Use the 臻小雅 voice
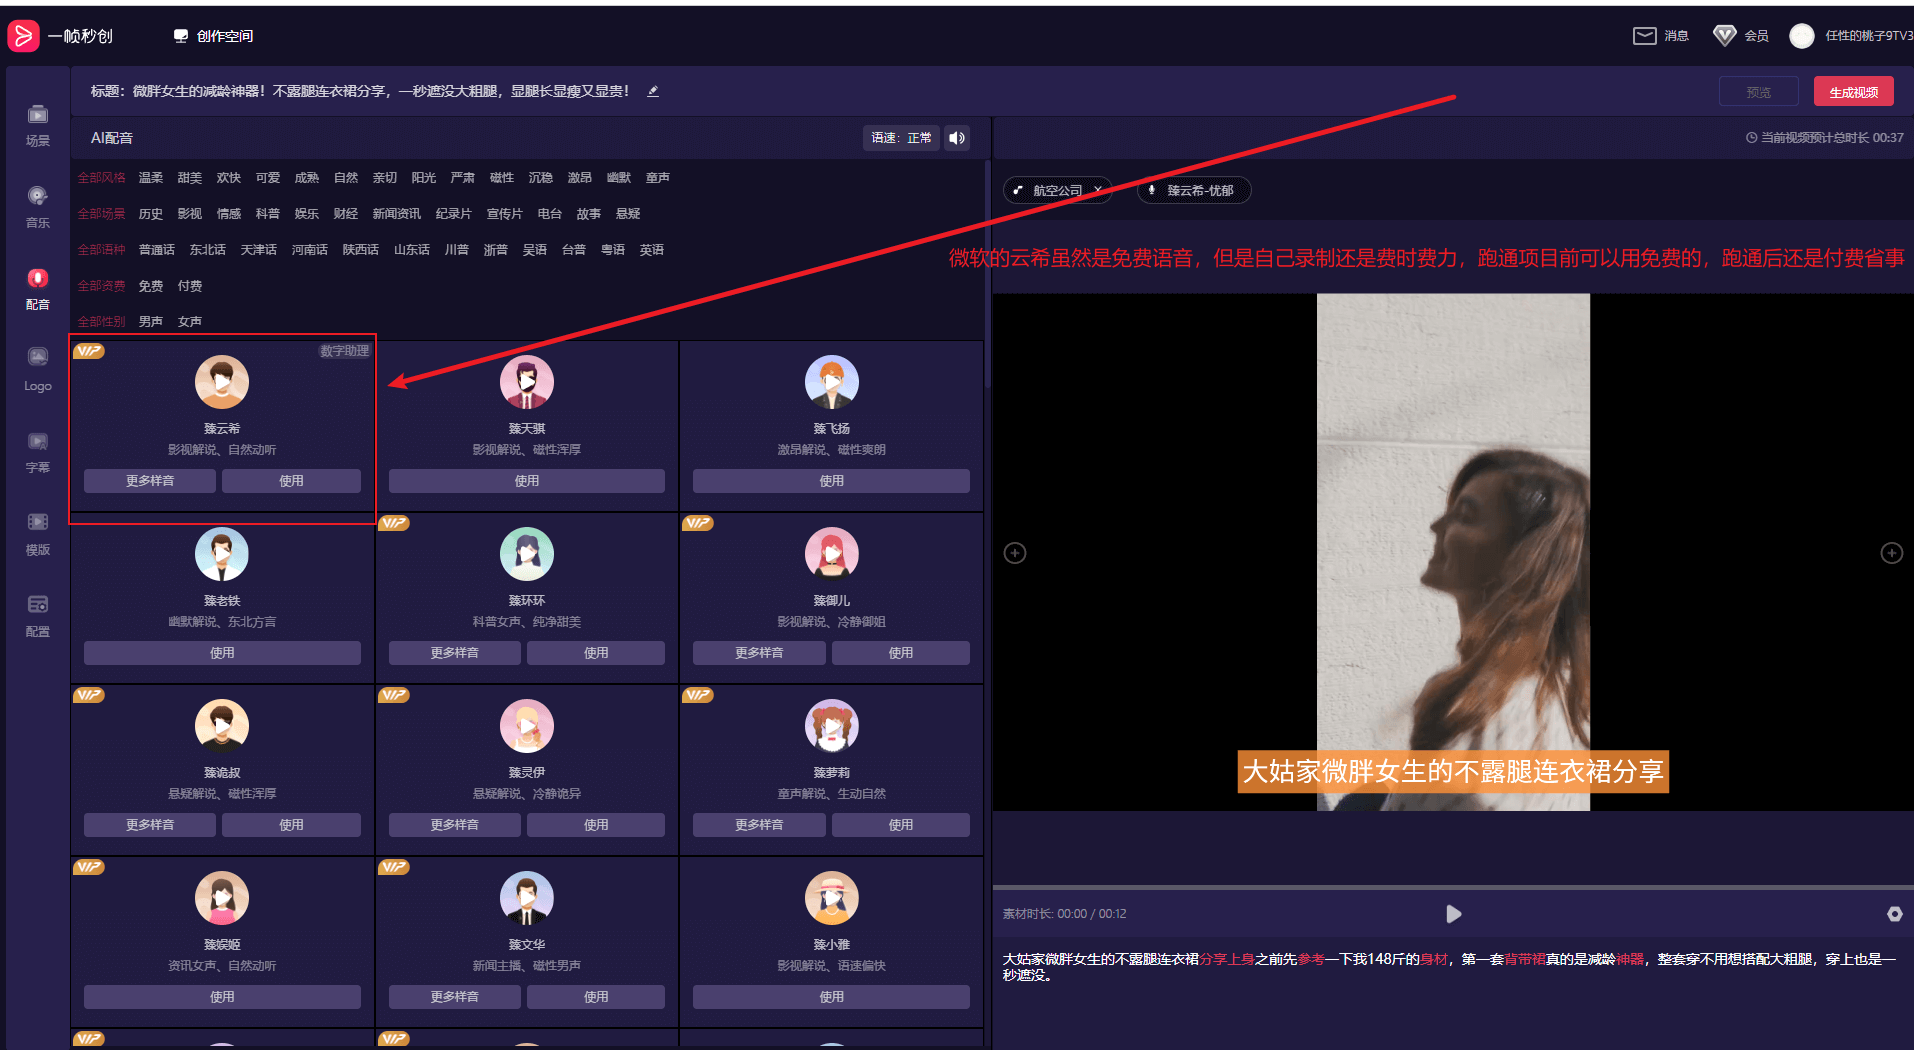Screen dimensions: 1914x1050 [x=832, y=997]
